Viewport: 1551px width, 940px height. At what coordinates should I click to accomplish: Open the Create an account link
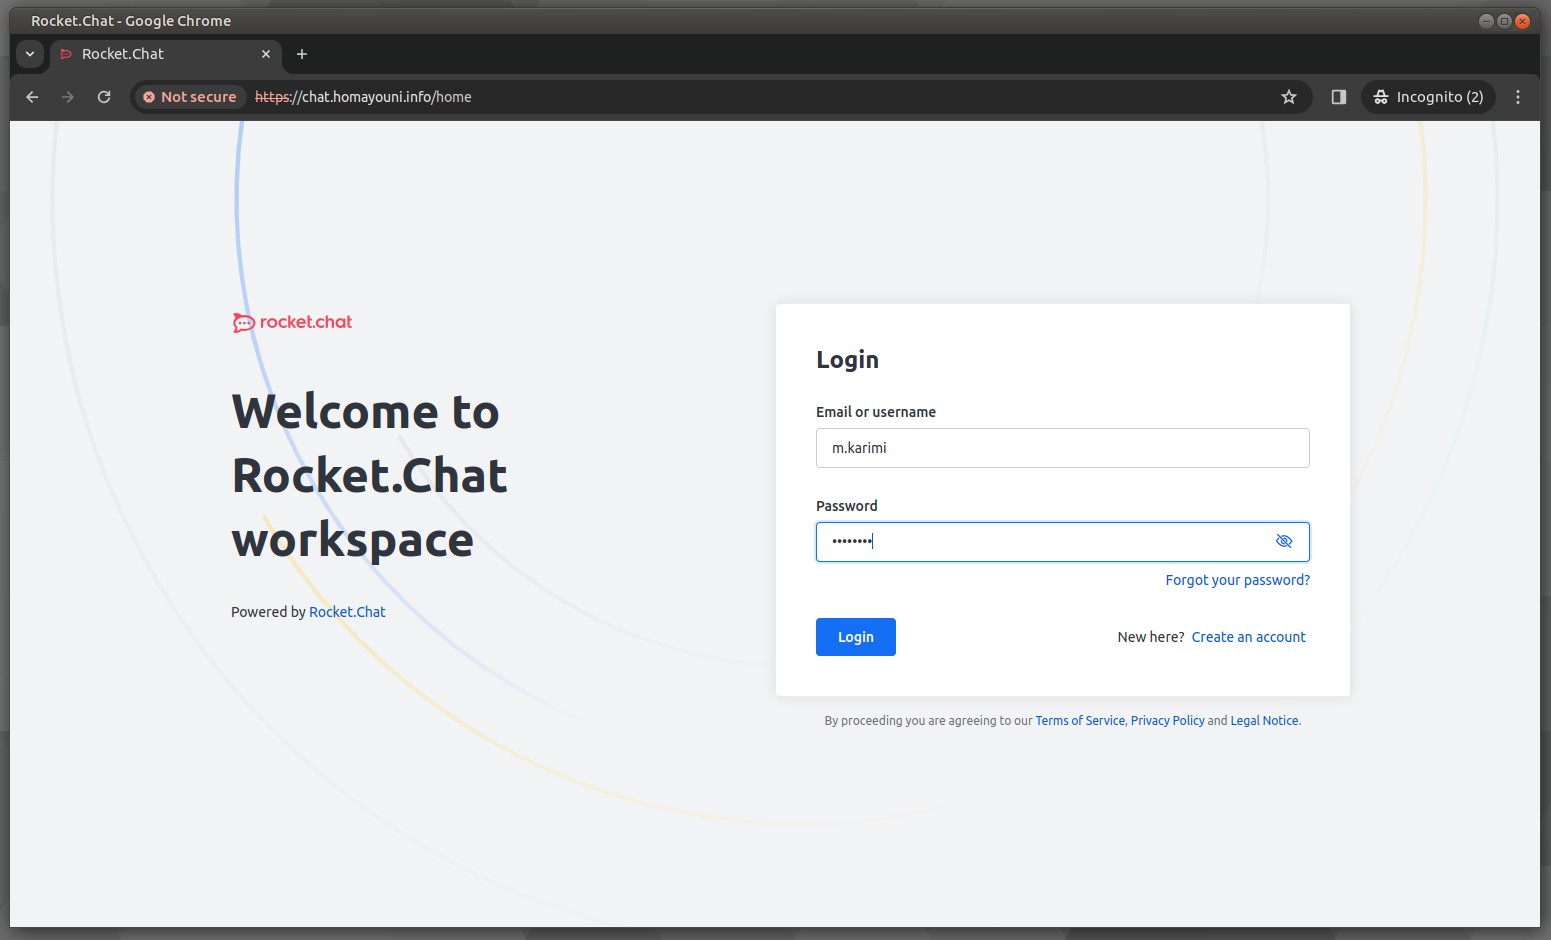(1248, 637)
